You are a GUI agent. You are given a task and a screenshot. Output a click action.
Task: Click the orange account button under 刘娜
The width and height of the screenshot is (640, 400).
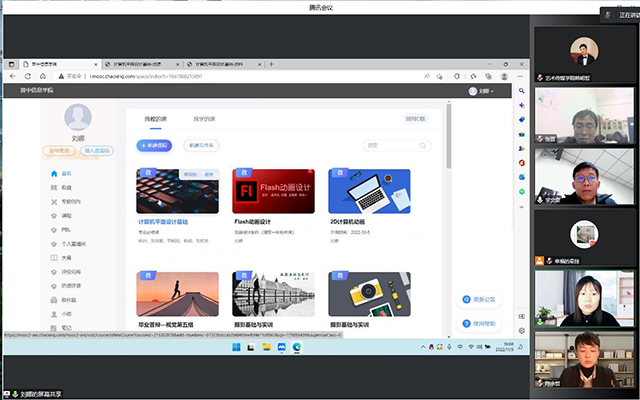pyautogui.click(x=59, y=151)
